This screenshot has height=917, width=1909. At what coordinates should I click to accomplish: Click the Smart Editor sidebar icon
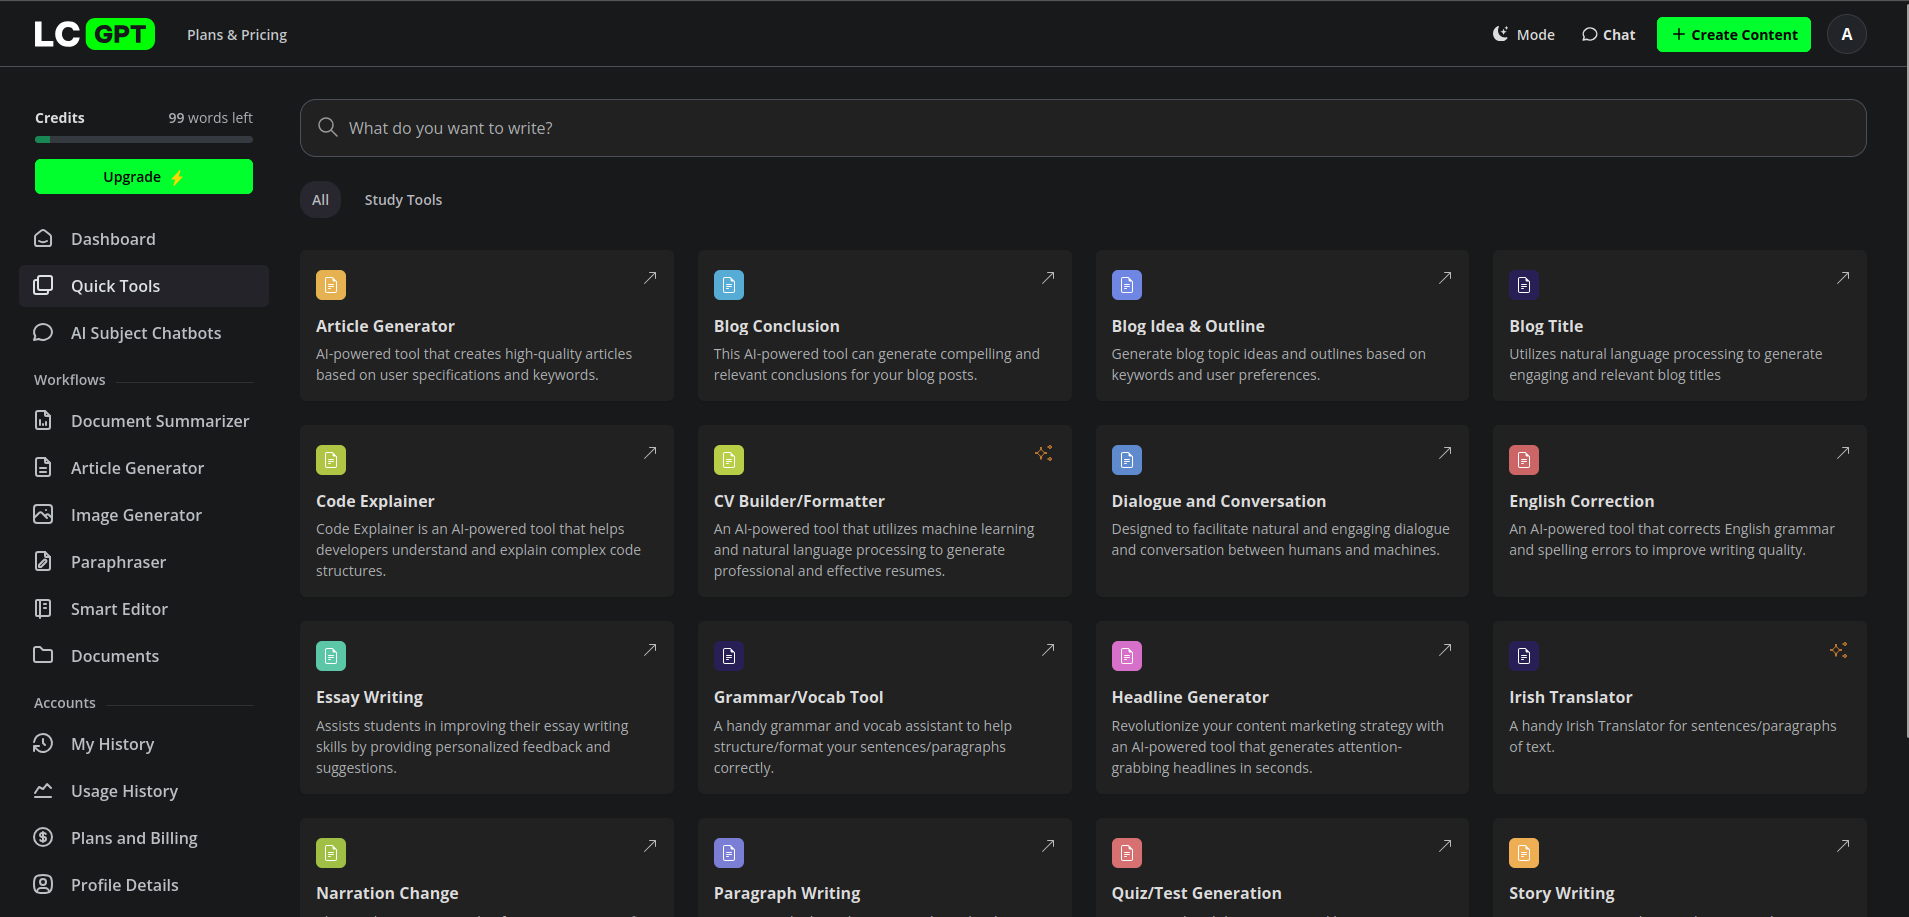(43, 609)
